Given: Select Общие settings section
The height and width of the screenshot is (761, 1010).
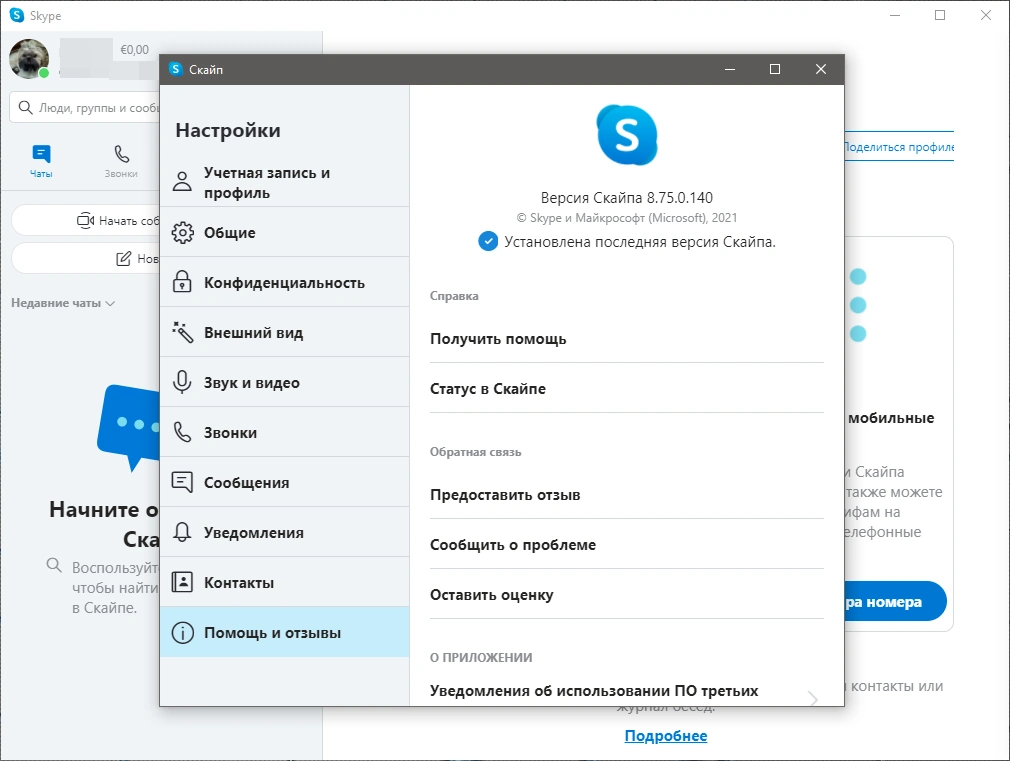Looking at the screenshot, I should tap(285, 232).
